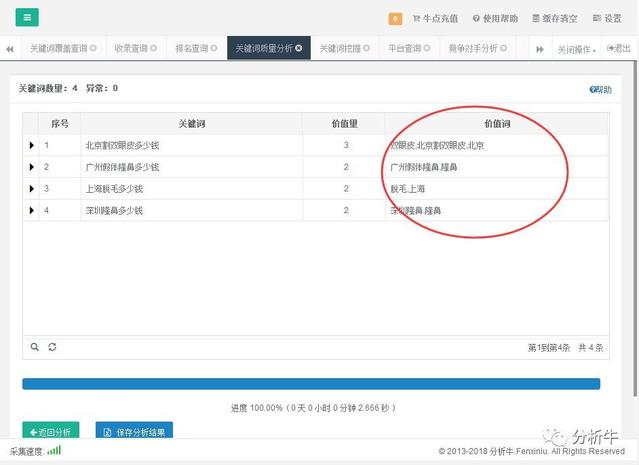
Task: Expand row 2 广州假体隆鼻多少钱
Action: click(x=32, y=167)
